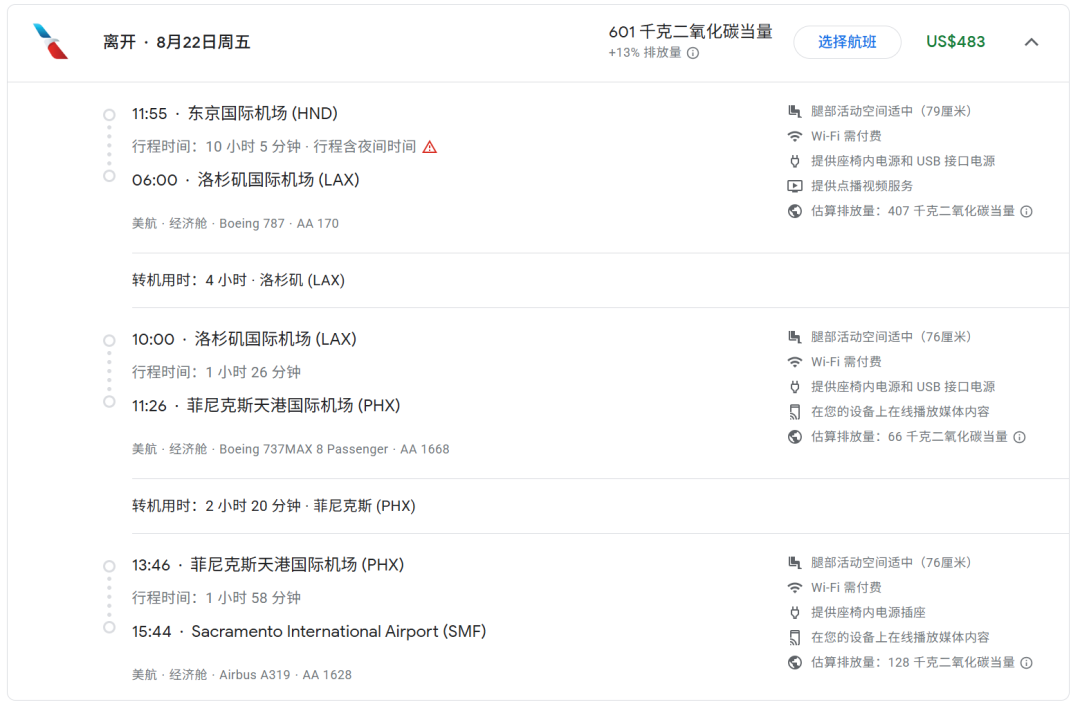Click info icon beside 128 千克二氧化碳当量
1080x702 pixels.
coord(1026,663)
